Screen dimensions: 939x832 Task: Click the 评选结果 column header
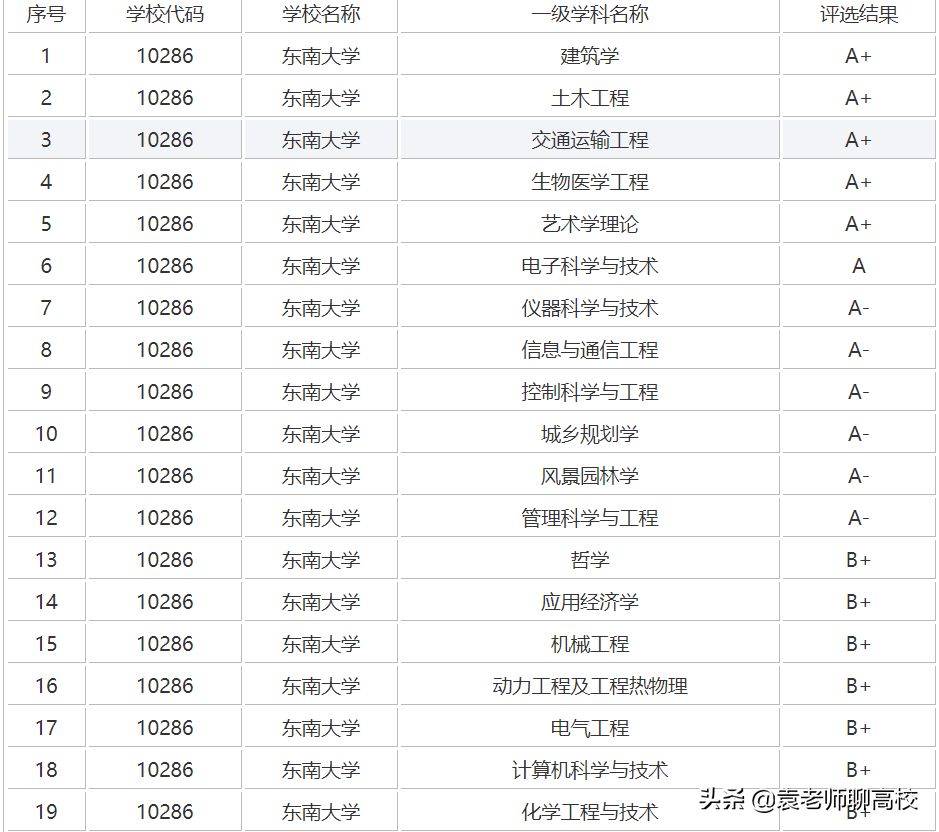tap(857, 15)
